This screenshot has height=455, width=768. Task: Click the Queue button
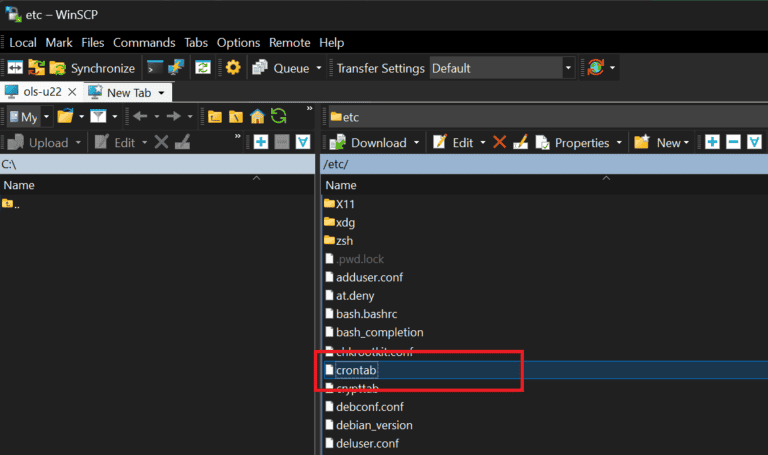pos(281,68)
